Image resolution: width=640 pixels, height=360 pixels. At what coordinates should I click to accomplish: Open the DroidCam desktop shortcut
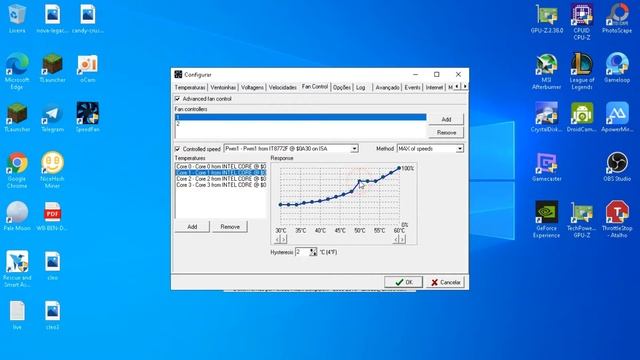point(582,118)
